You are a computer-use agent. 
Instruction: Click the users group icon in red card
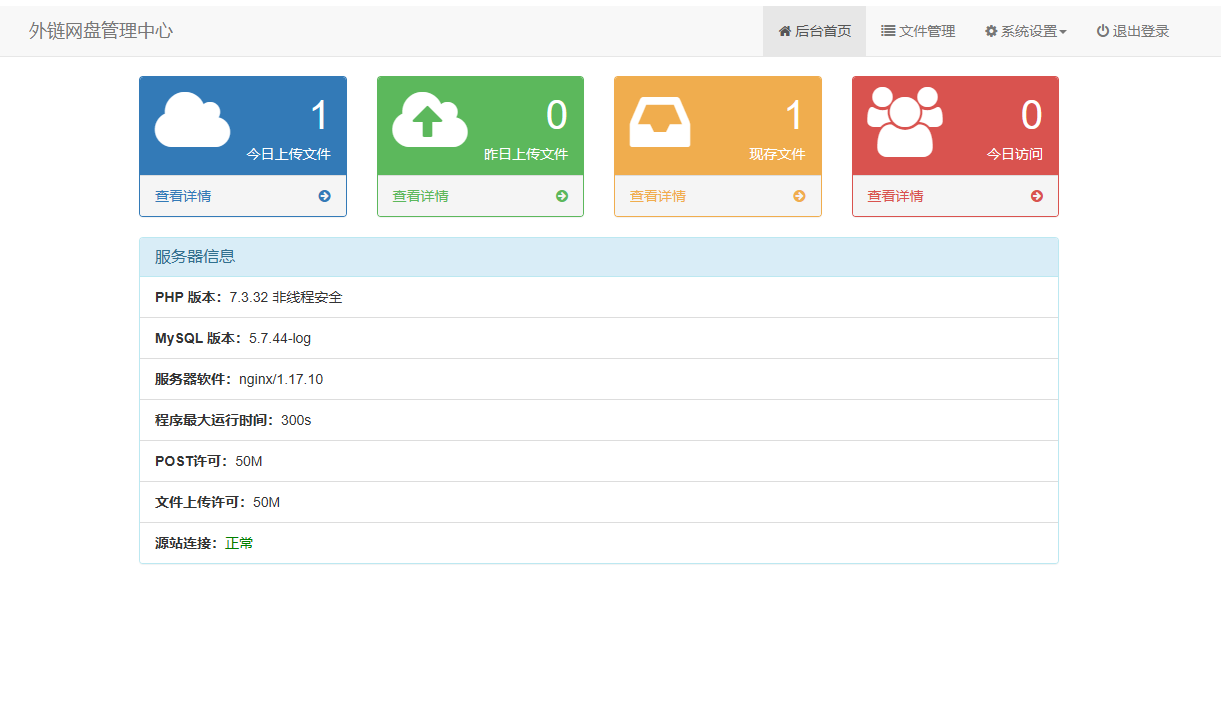[904, 121]
